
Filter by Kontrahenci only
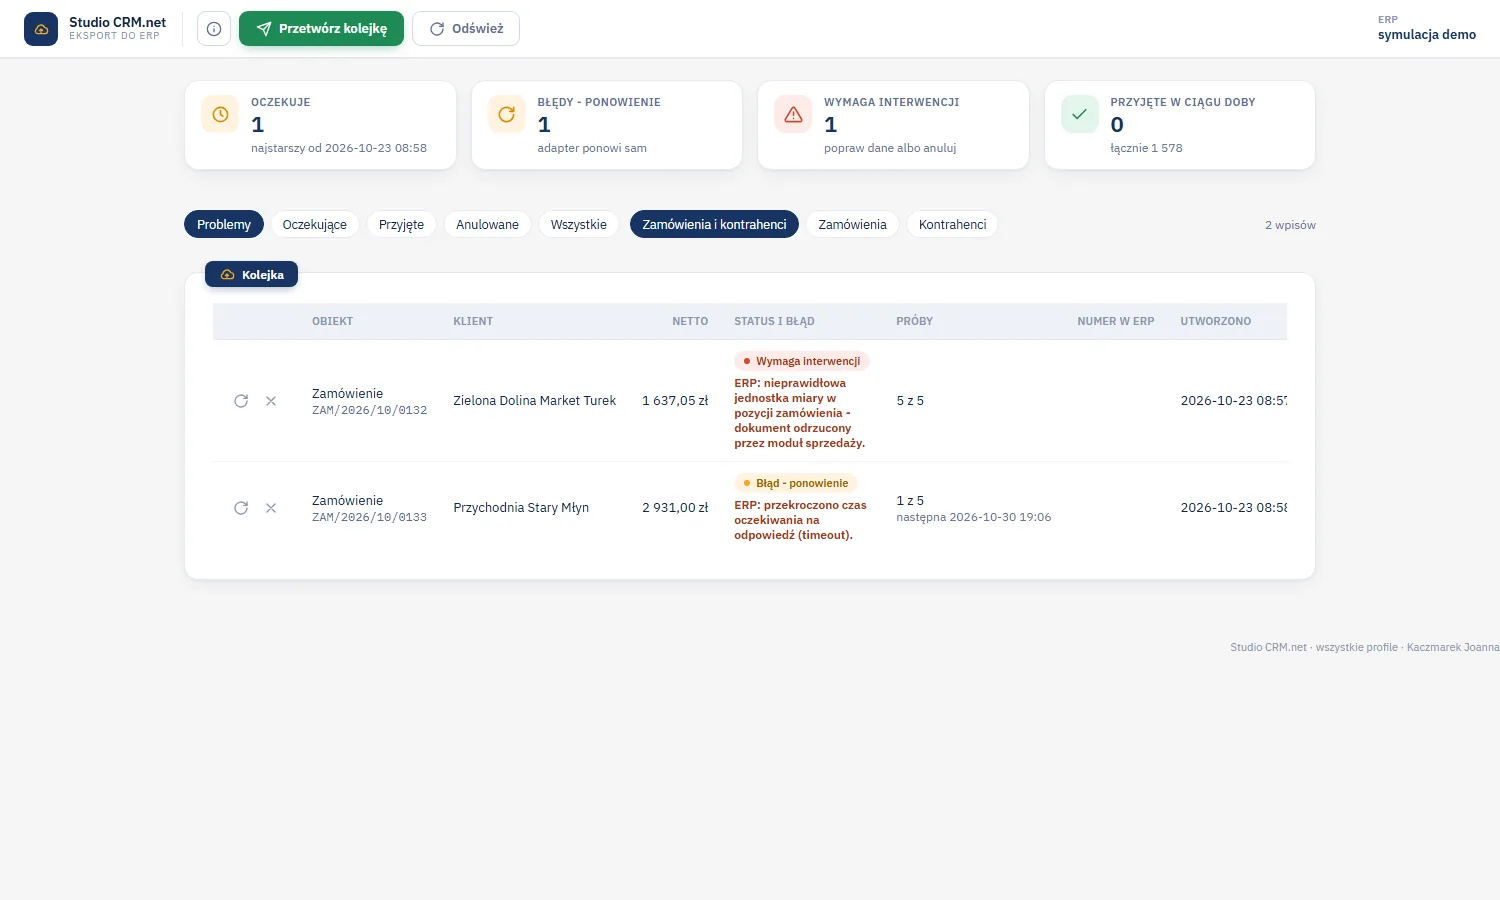[952, 225]
